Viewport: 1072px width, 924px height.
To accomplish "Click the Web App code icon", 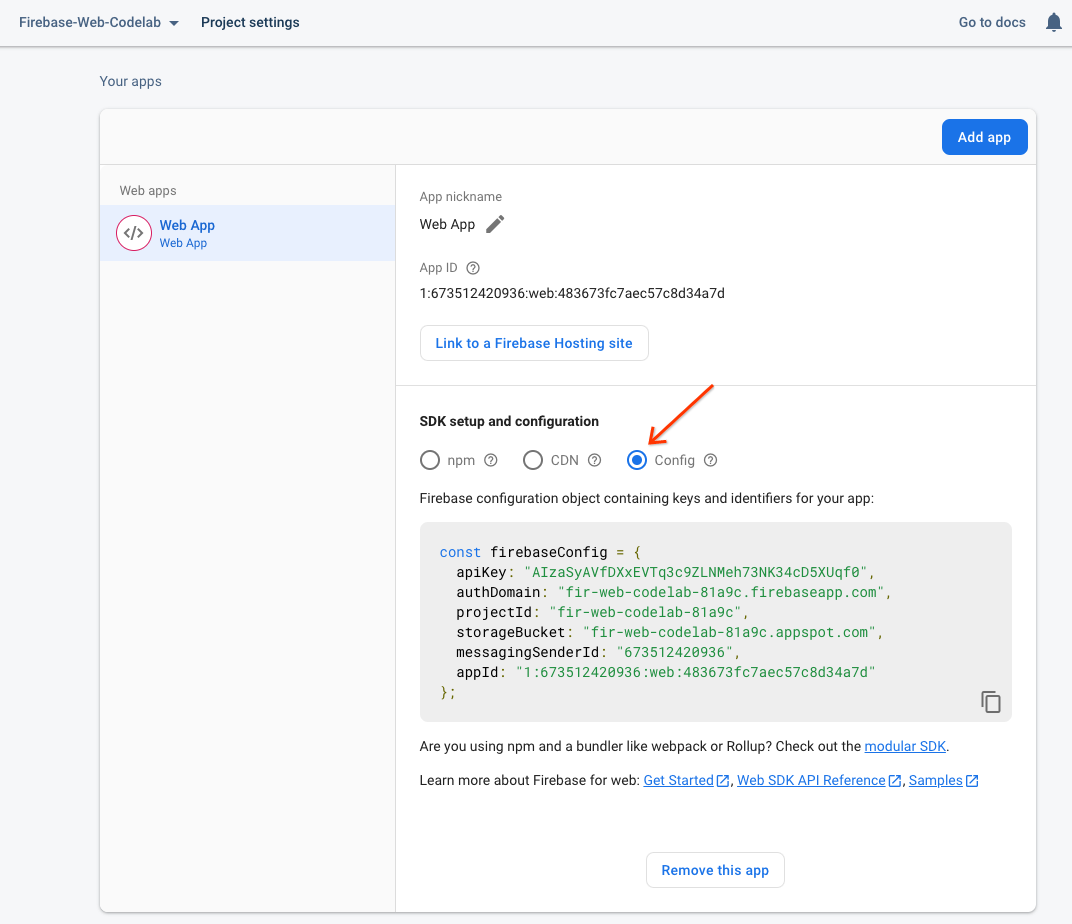I will click(x=134, y=233).
